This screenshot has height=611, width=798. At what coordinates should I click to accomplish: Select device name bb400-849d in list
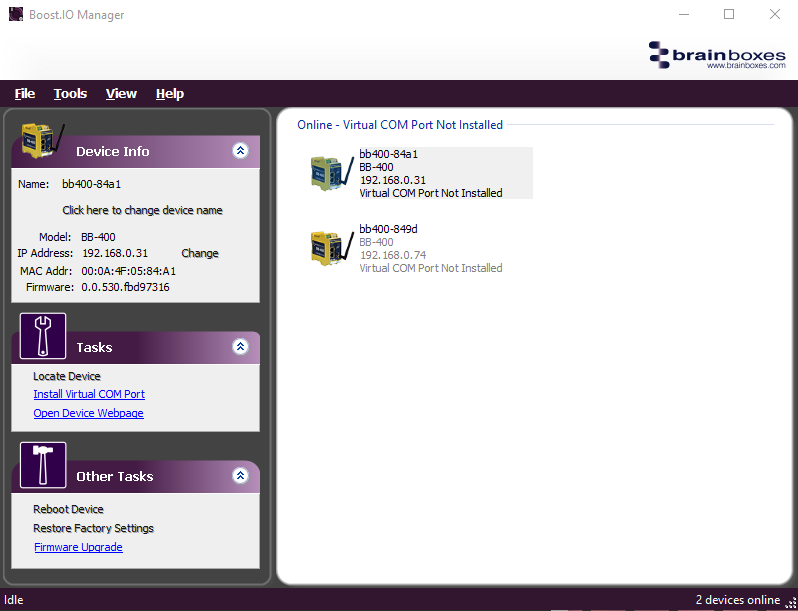[388, 229]
